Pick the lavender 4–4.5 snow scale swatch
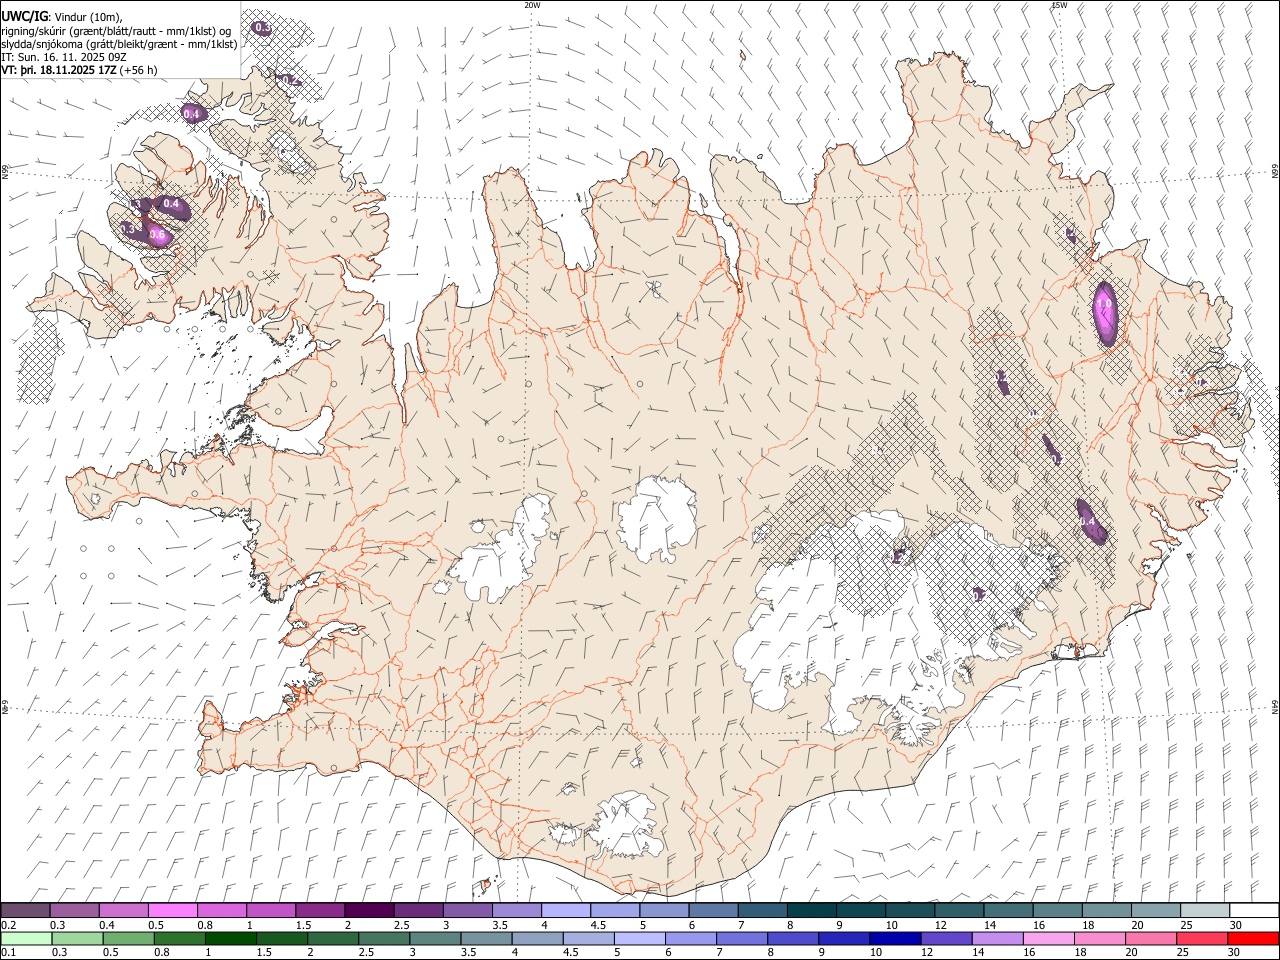The height and width of the screenshot is (960, 1280). pyautogui.click(x=565, y=911)
